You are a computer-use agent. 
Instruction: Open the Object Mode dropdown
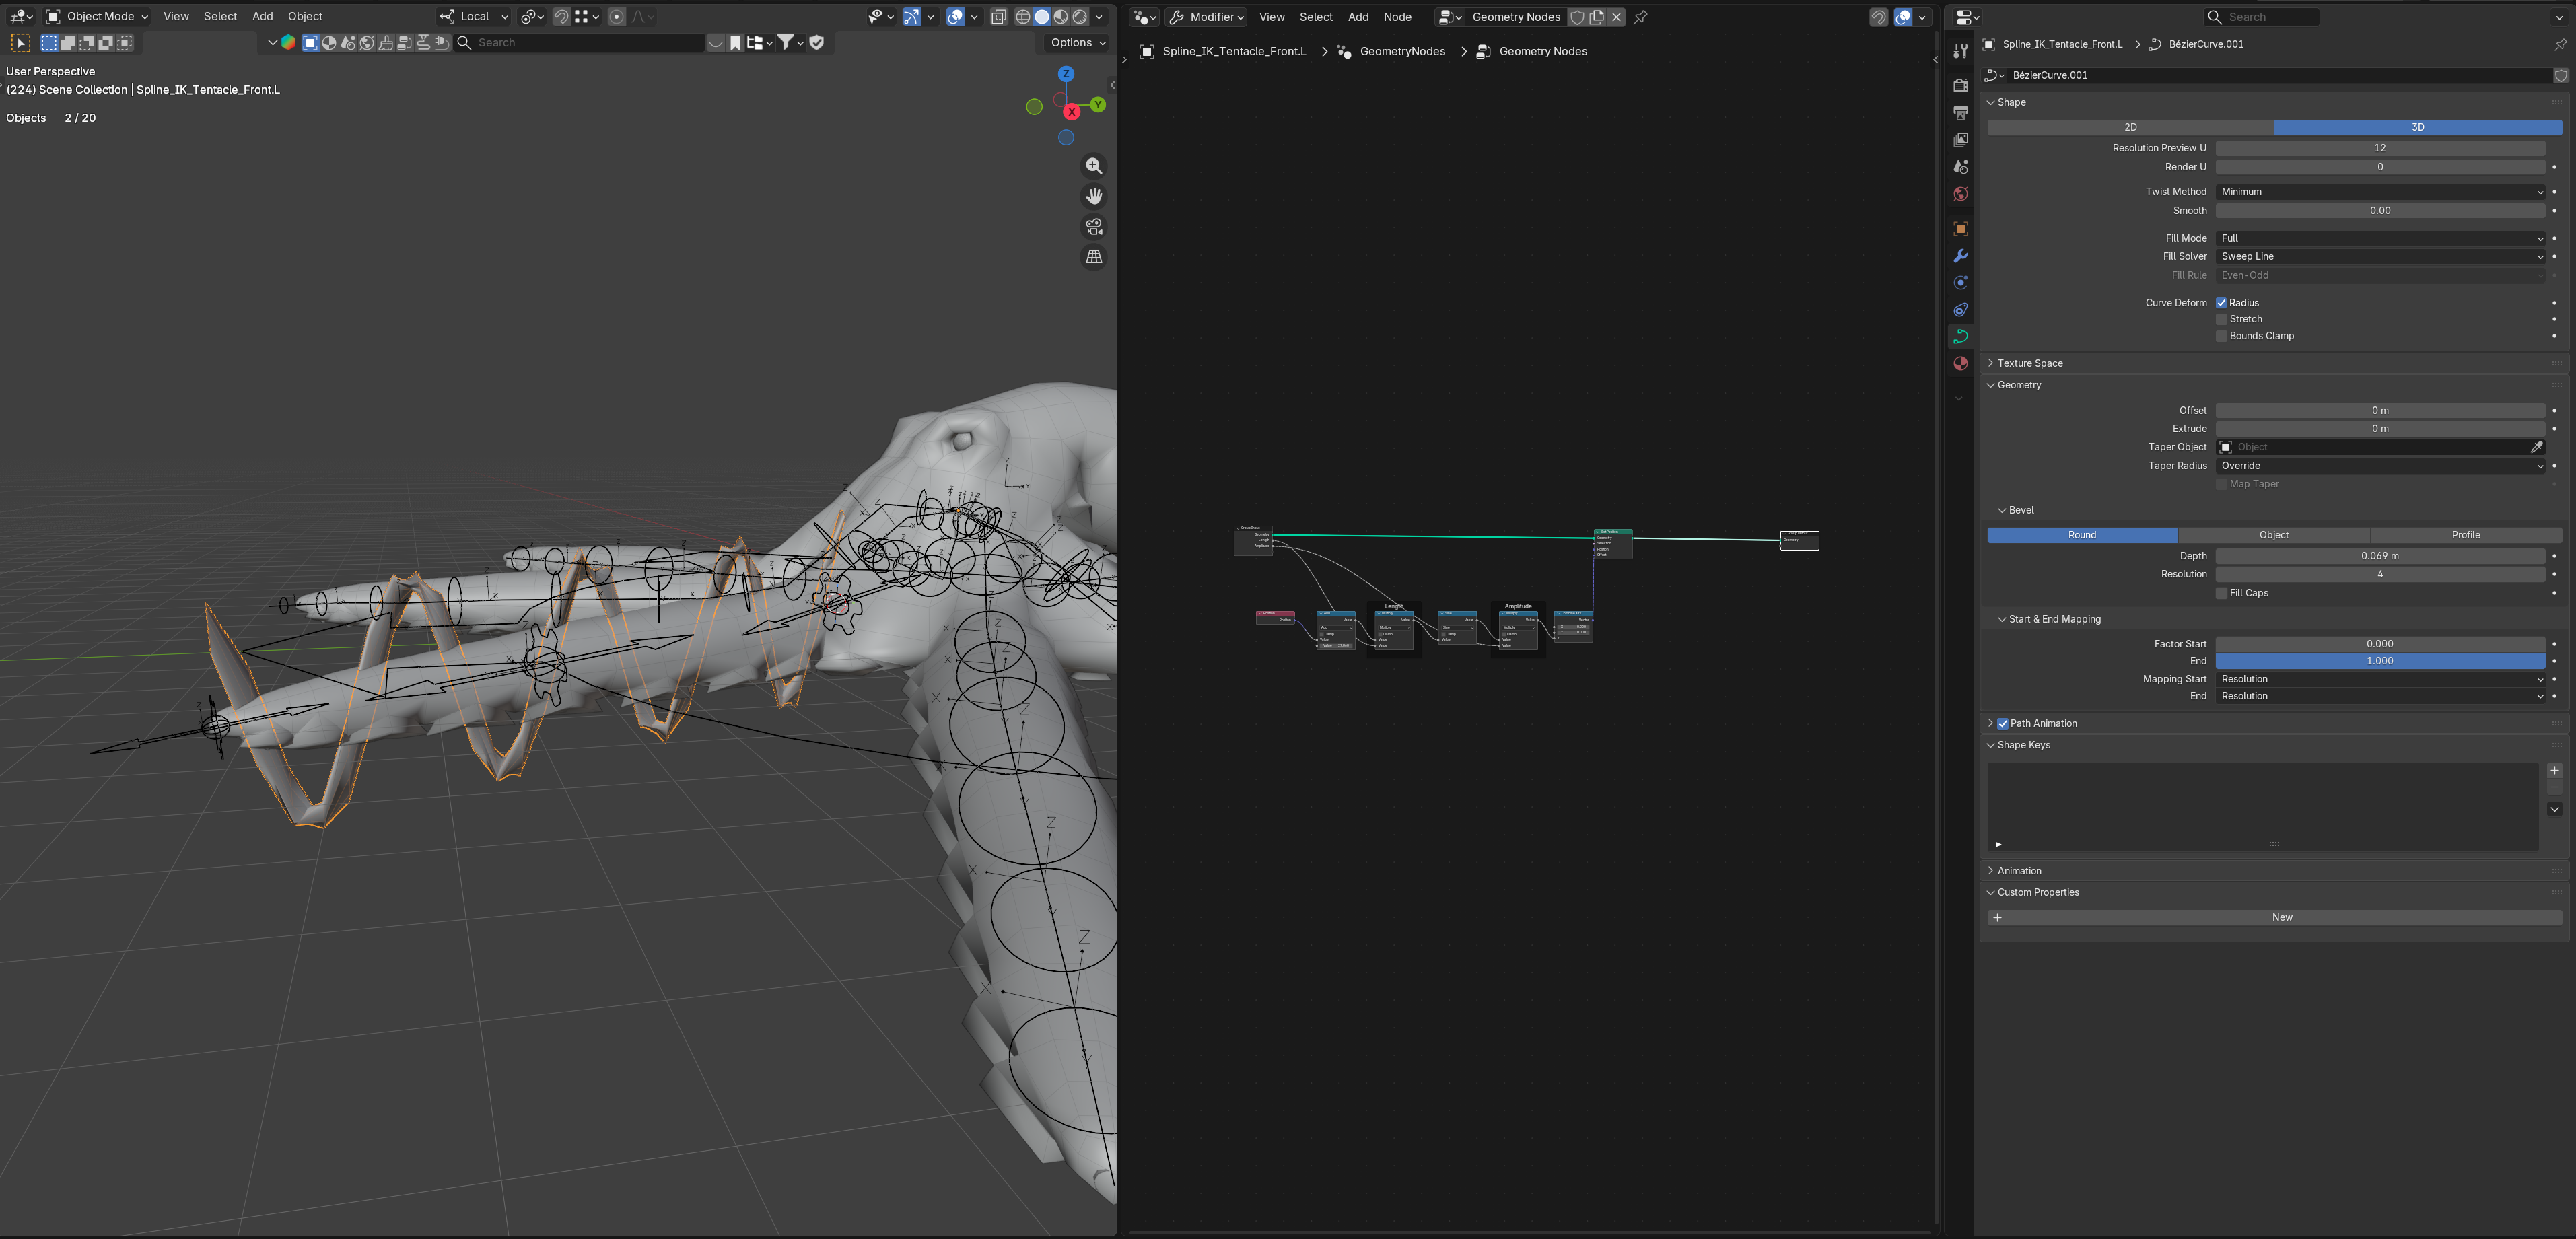tap(98, 17)
